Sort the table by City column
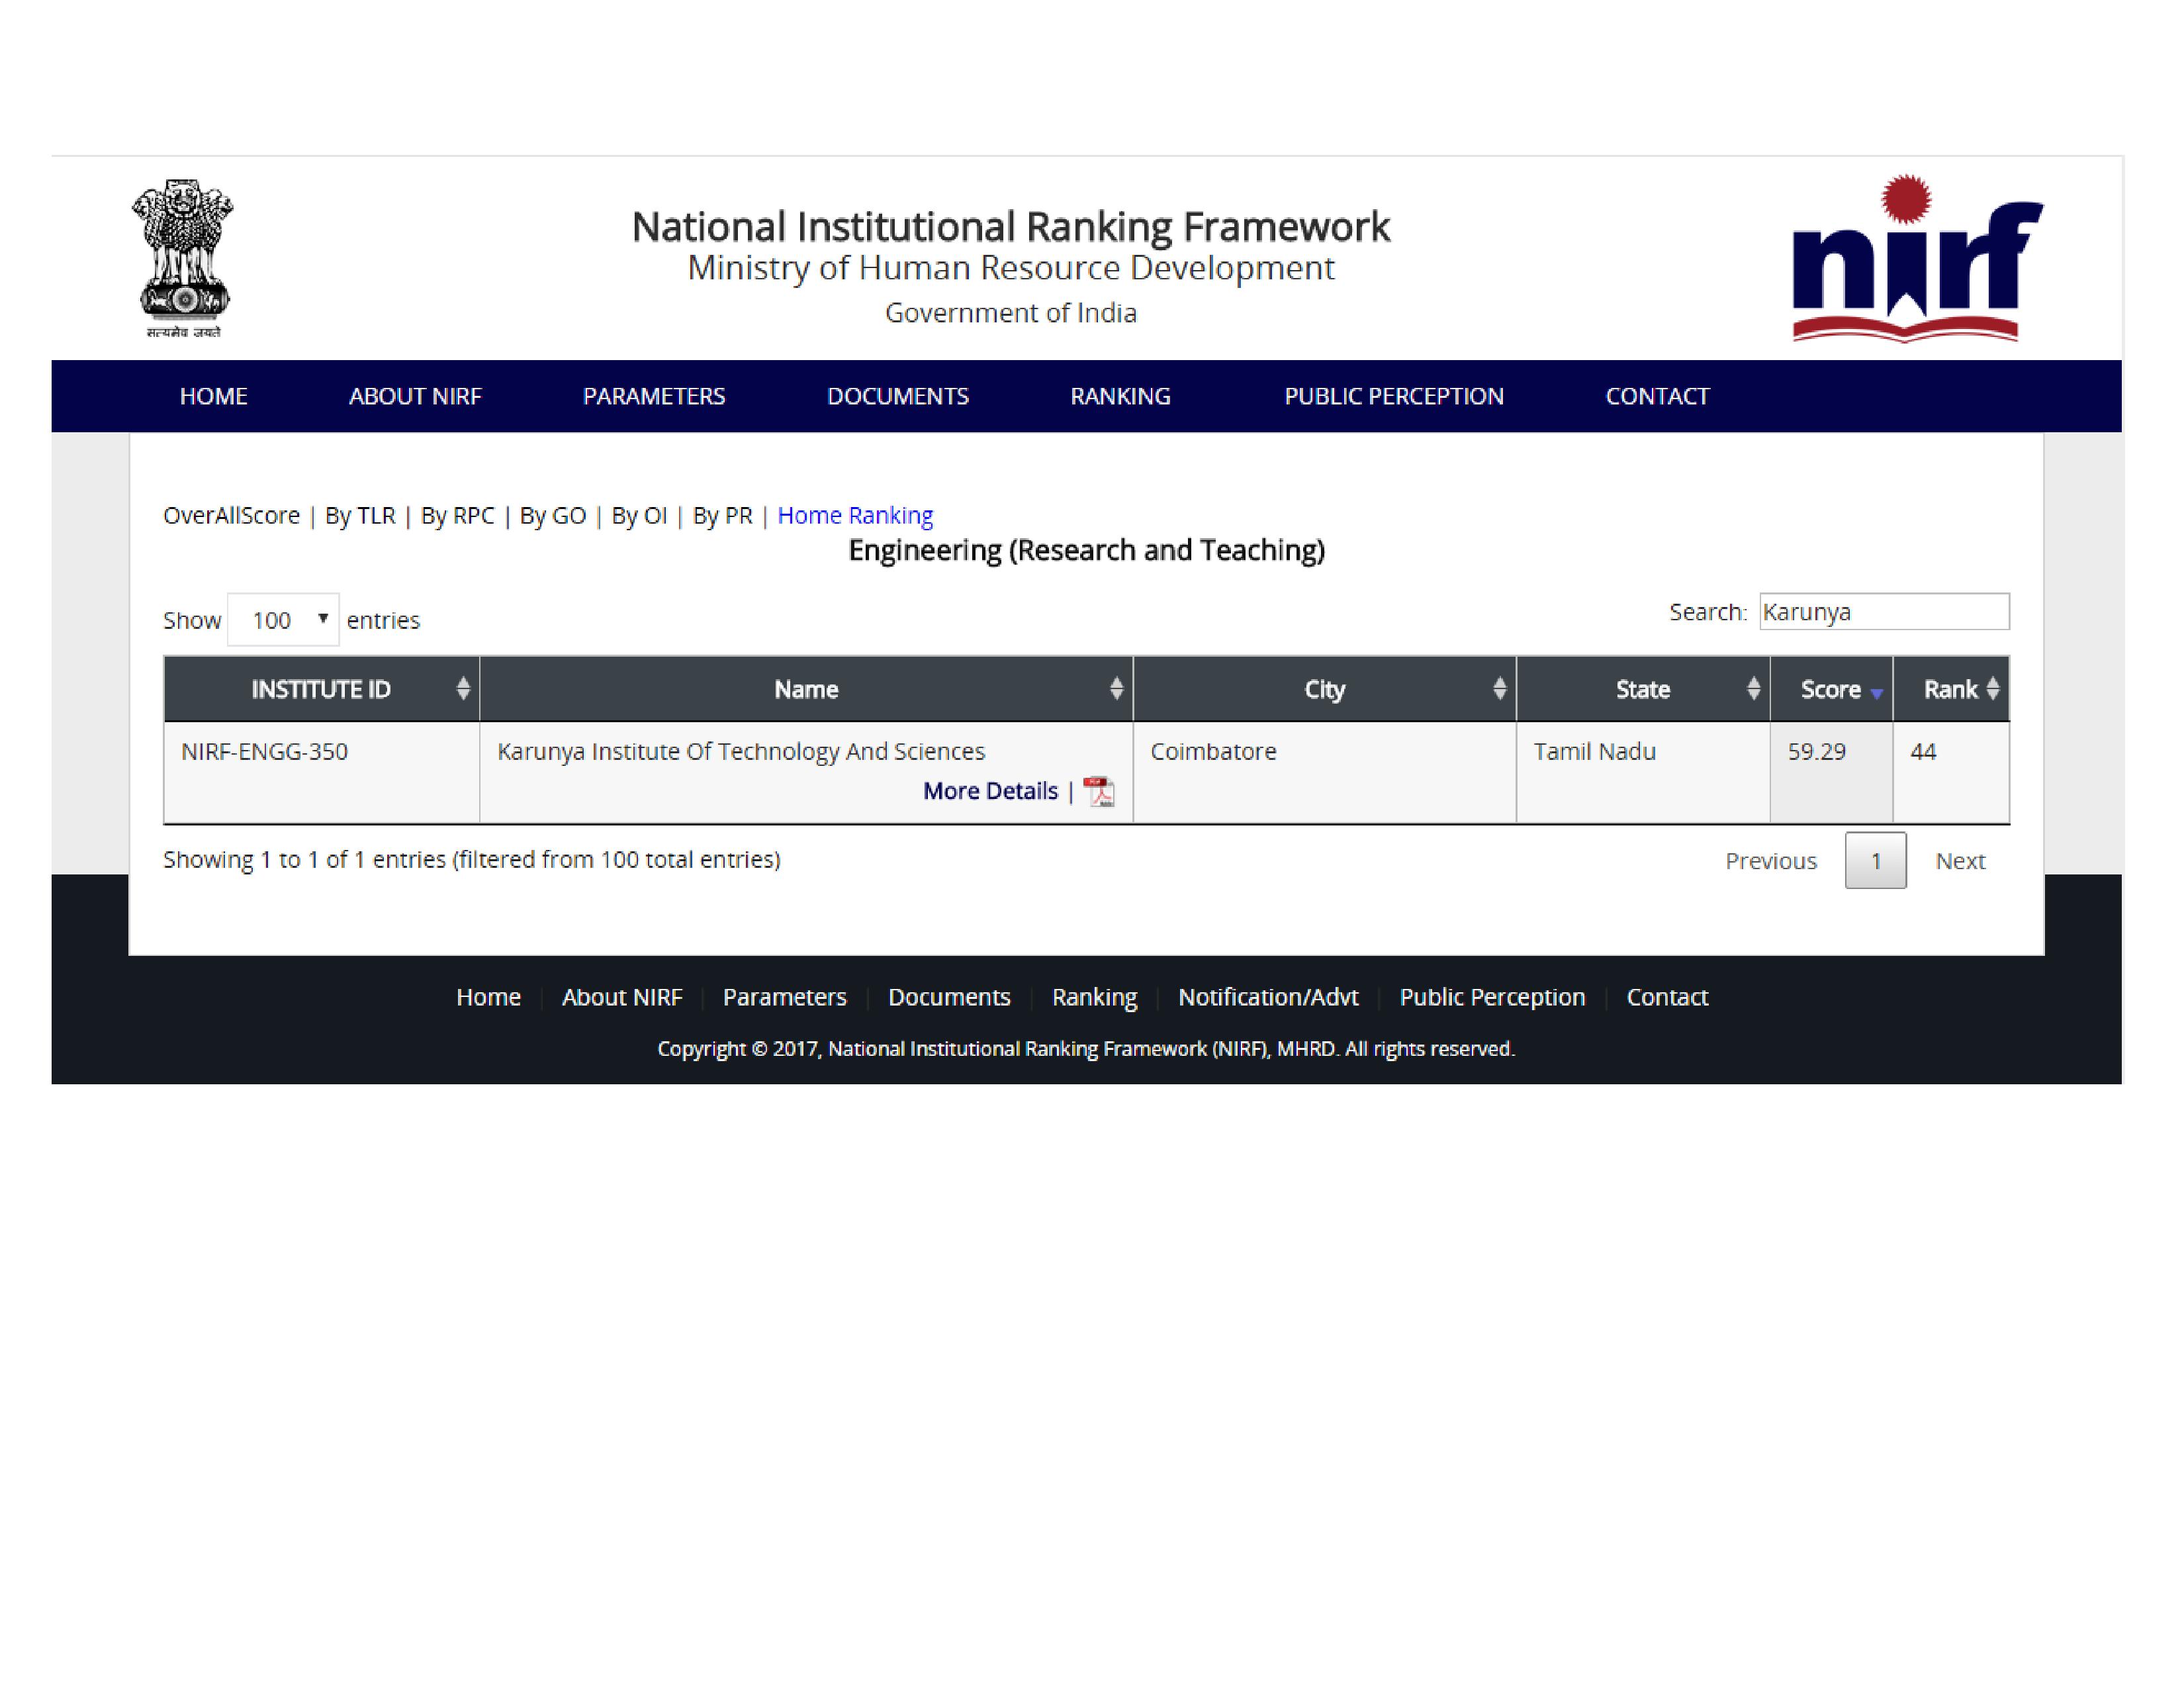The image size is (2184, 1688). (x=1324, y=689)
